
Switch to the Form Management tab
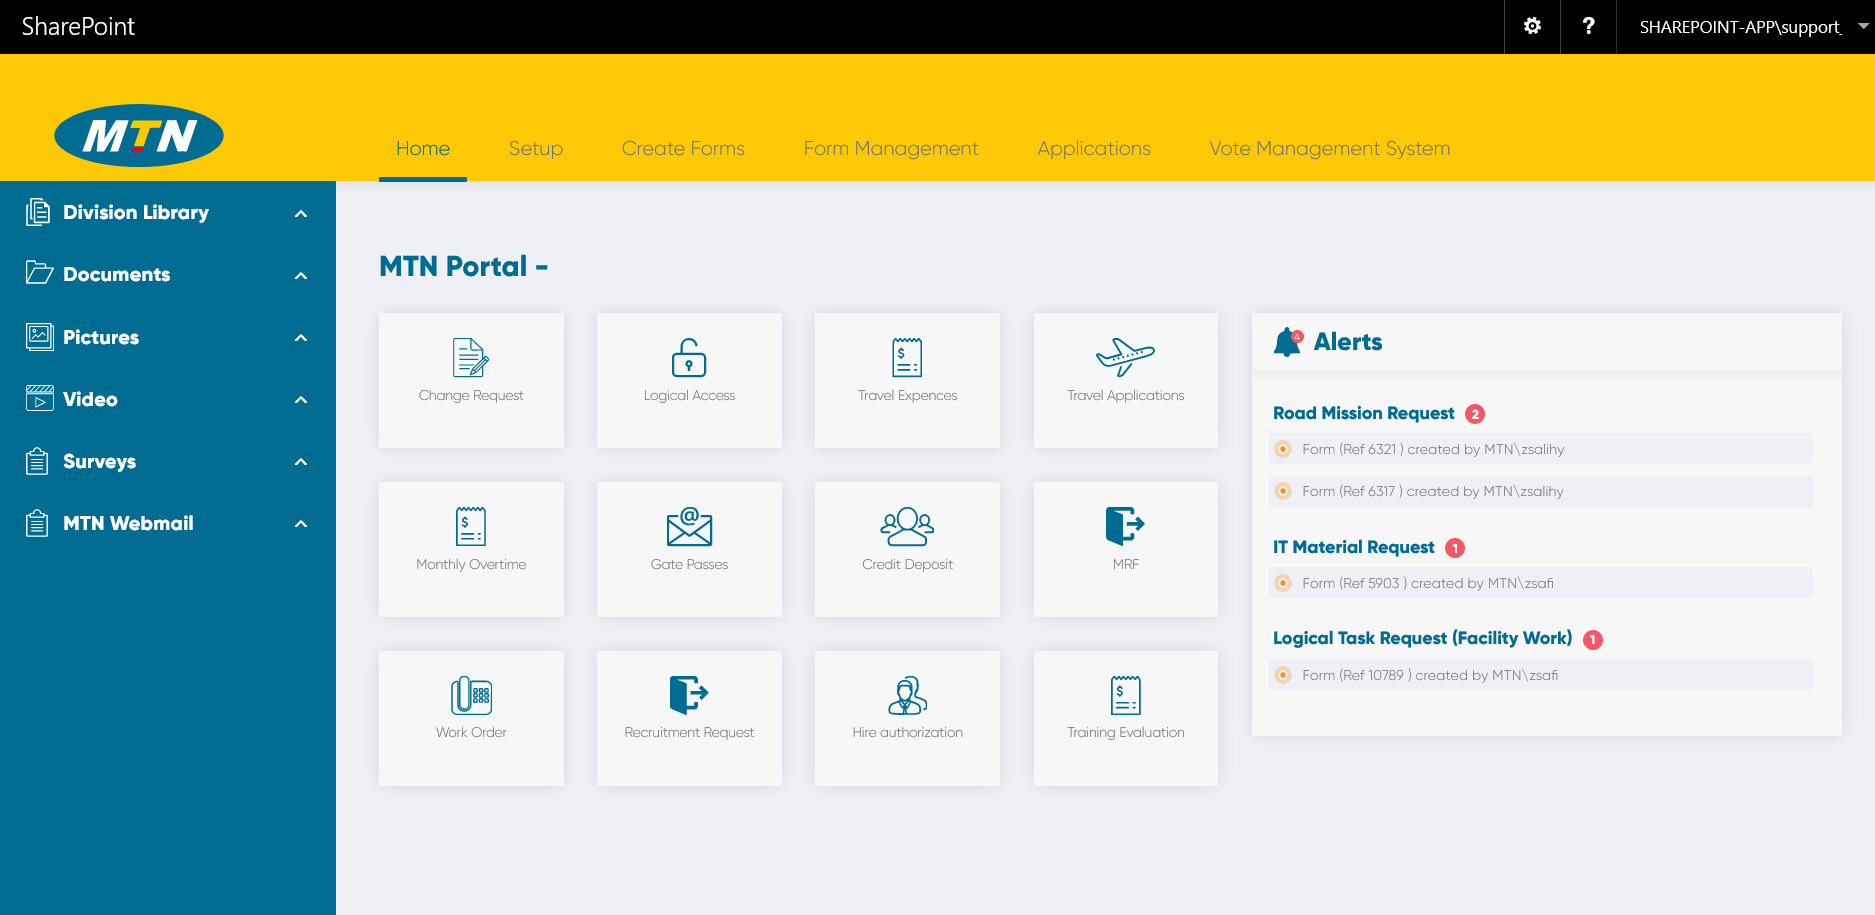click(890, 148)
